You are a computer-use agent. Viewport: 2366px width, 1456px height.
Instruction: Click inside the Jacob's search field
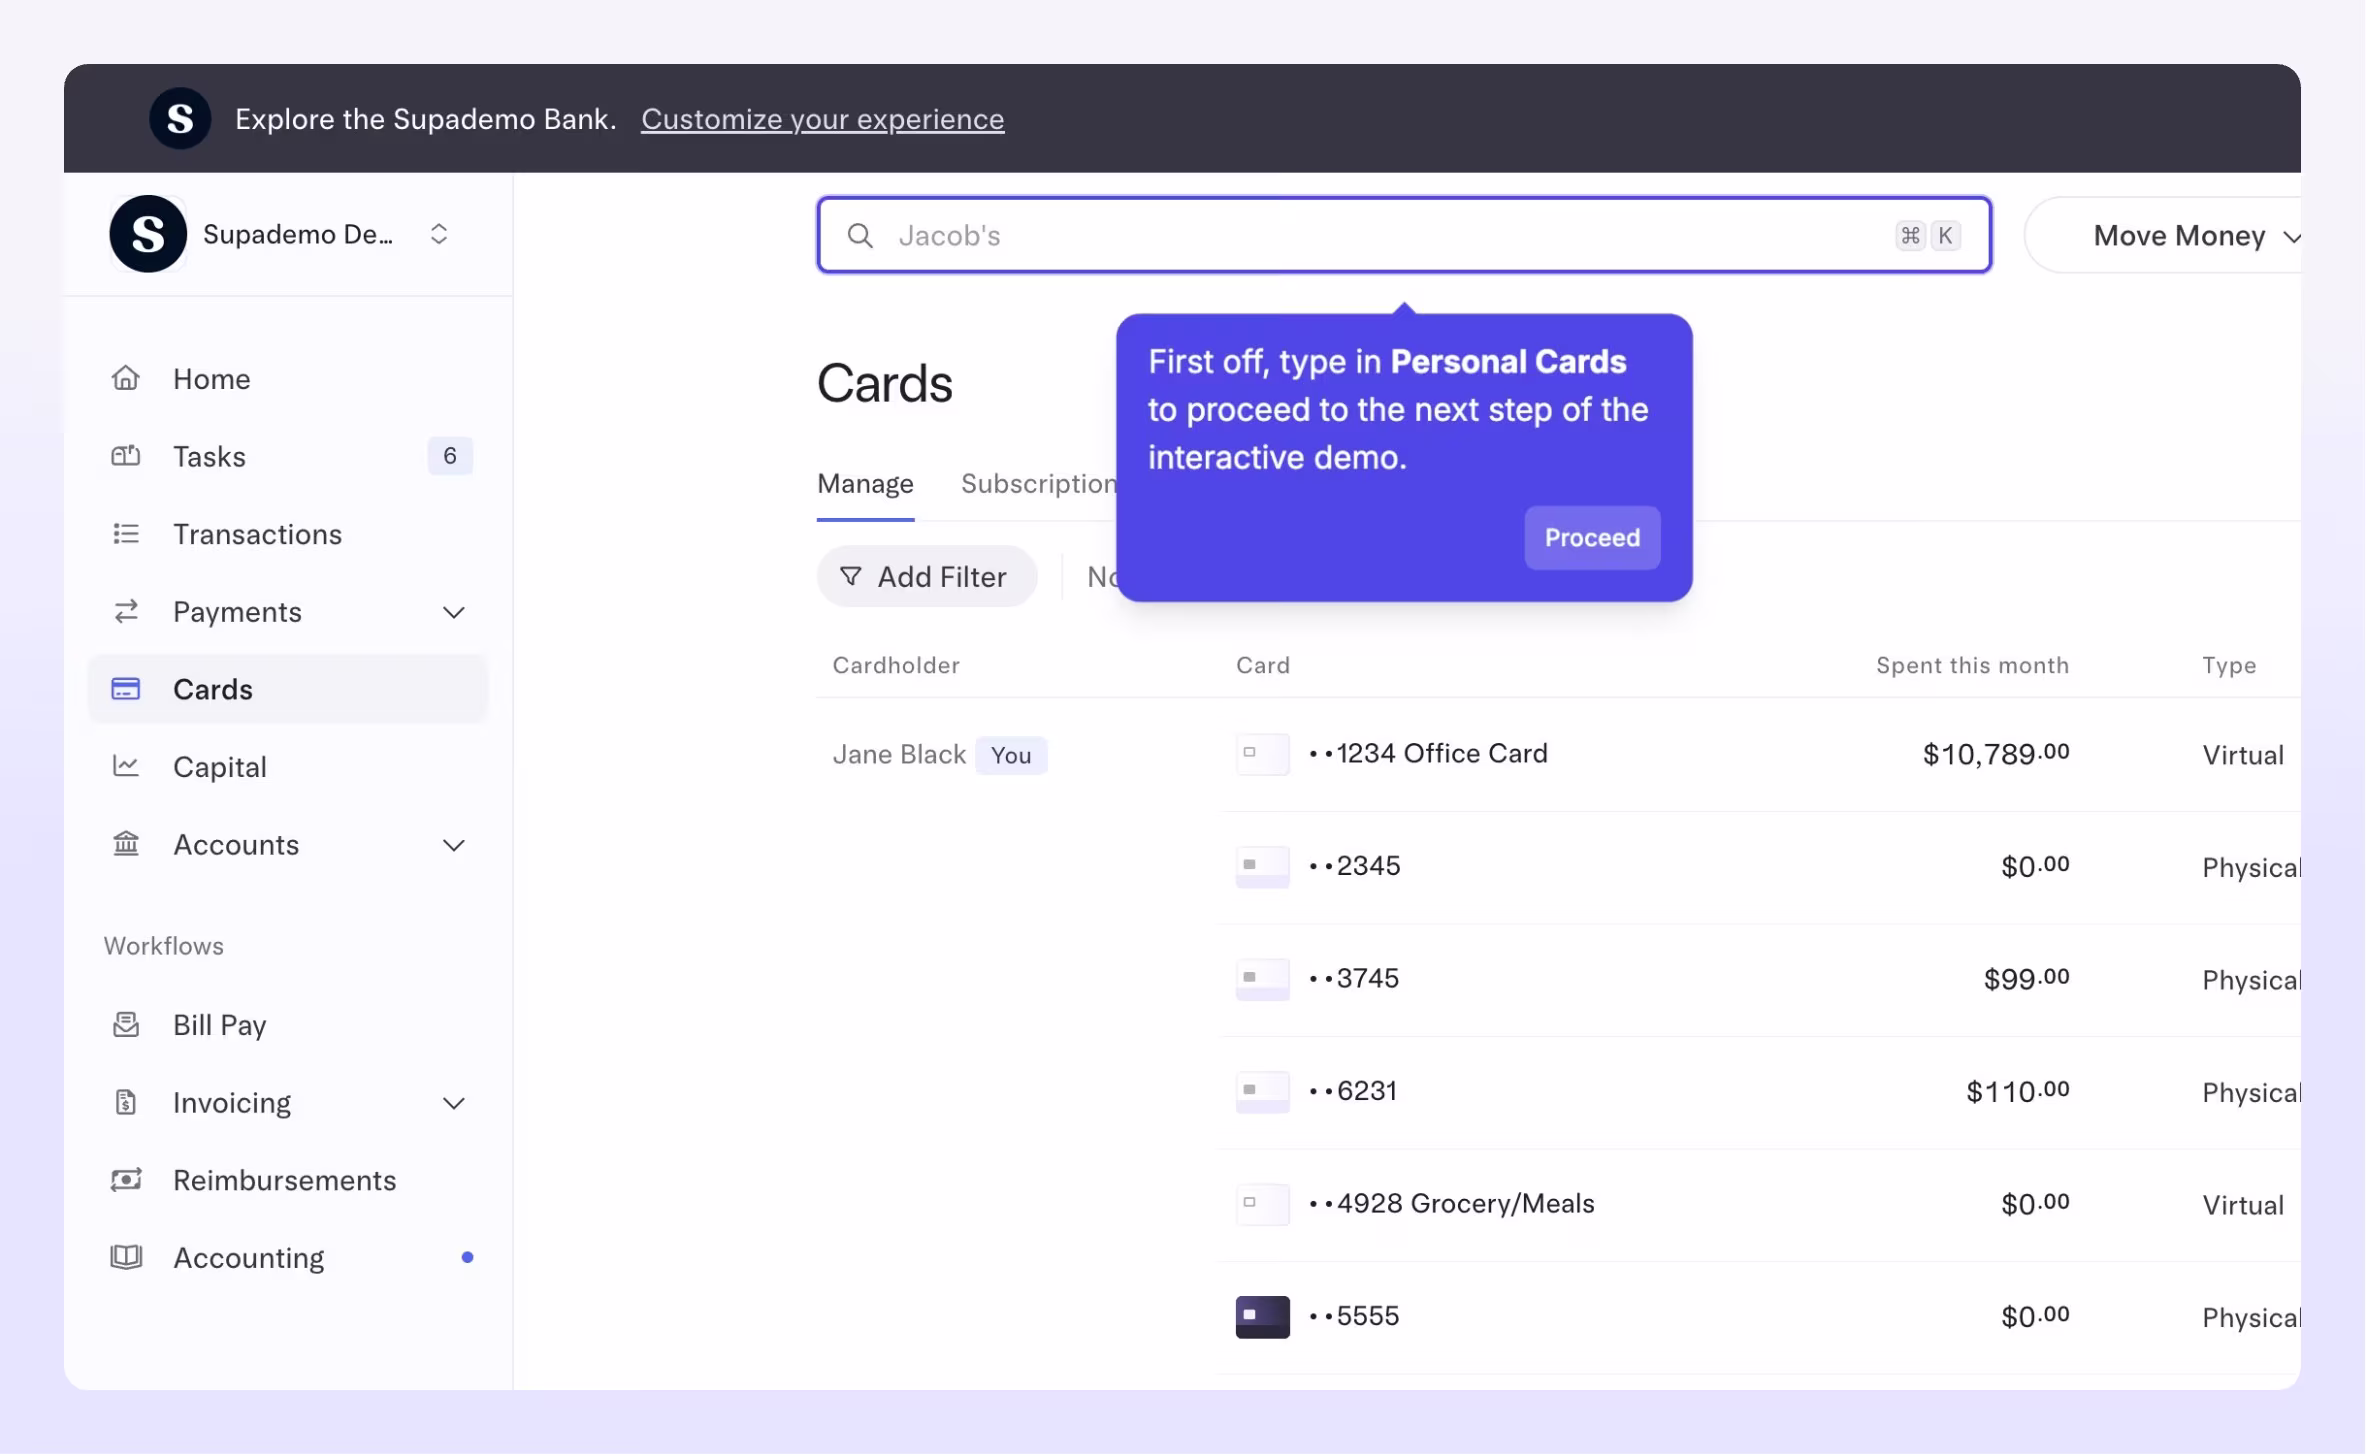(1200, 235)
